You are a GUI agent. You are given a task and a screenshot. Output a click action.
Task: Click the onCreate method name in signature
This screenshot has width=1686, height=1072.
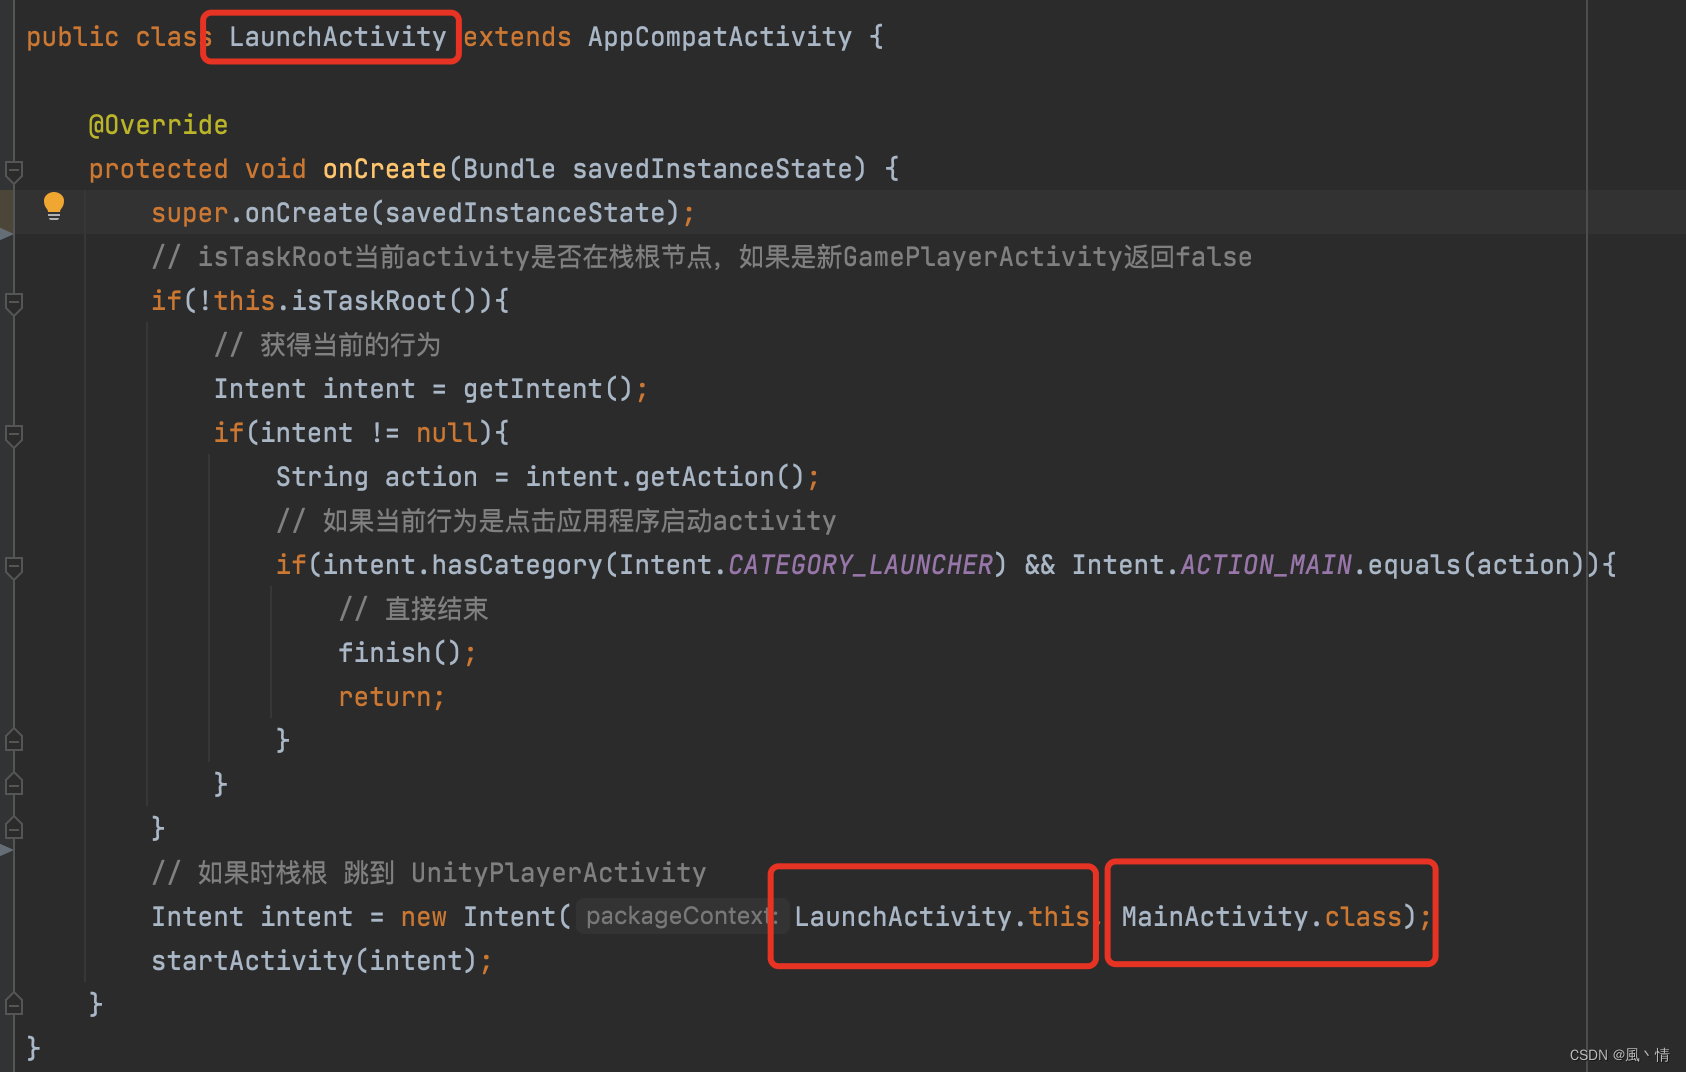(384, 169)
